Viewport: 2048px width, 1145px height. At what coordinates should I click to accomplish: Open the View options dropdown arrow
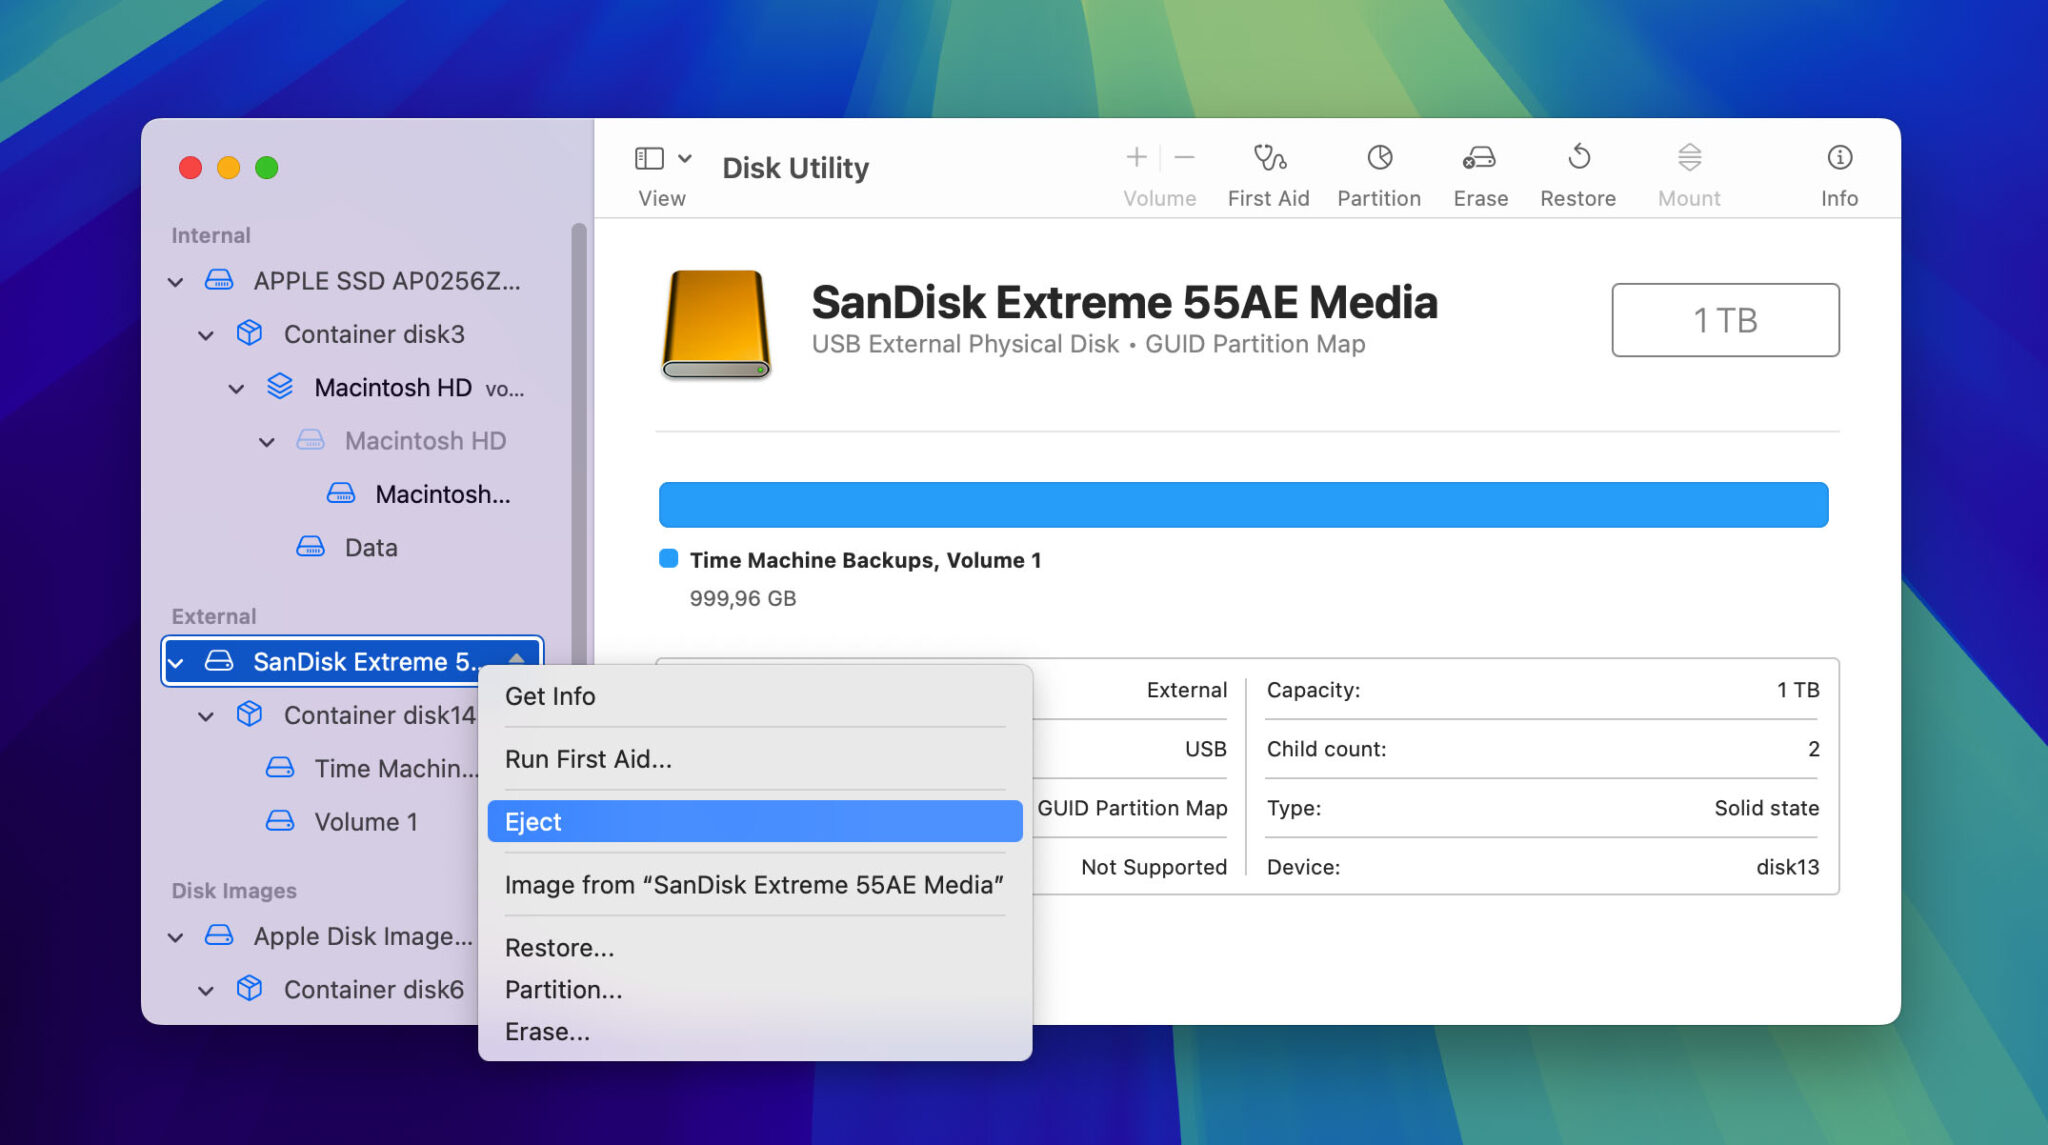685,159
